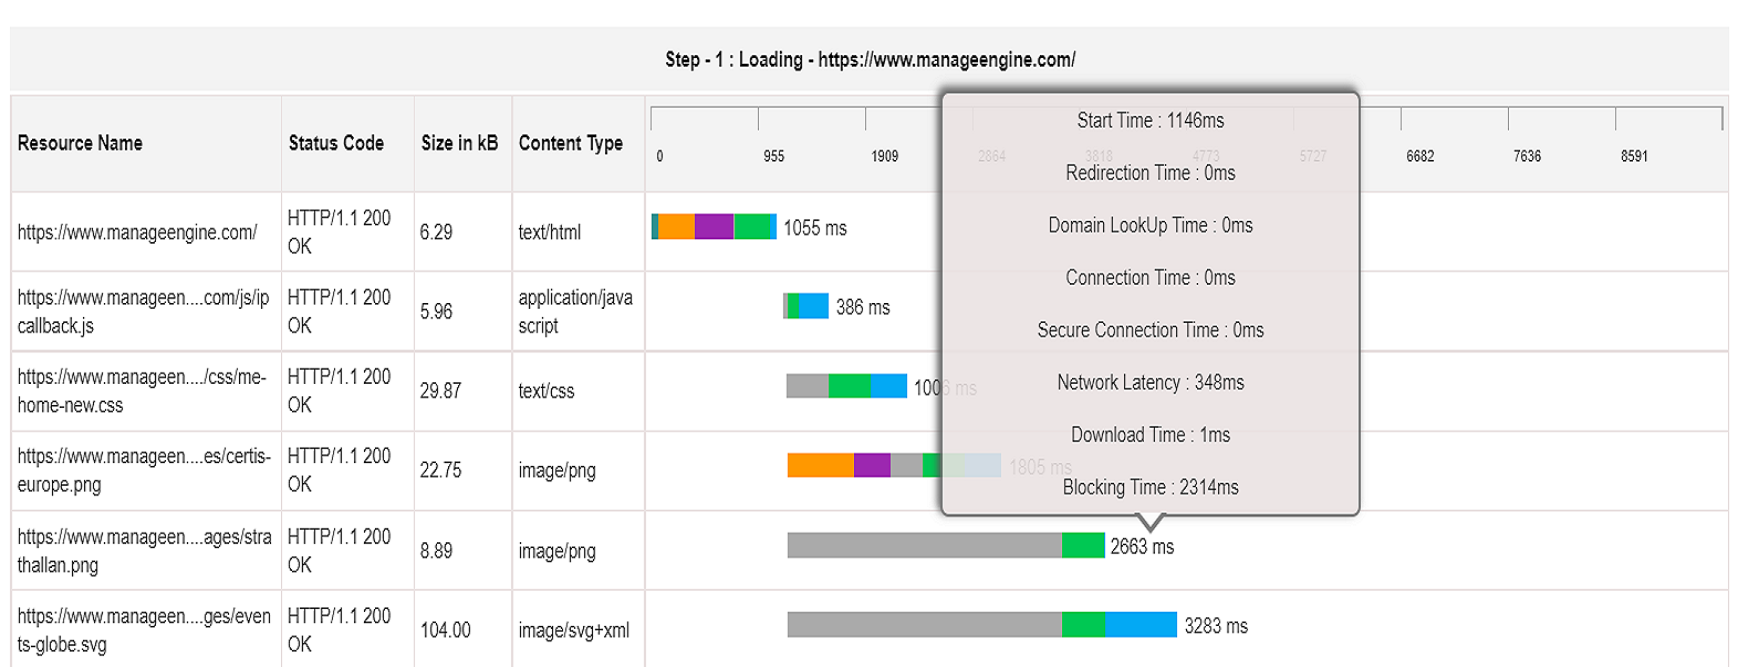Click the Step 1 Loading title bar

[869, 60]
